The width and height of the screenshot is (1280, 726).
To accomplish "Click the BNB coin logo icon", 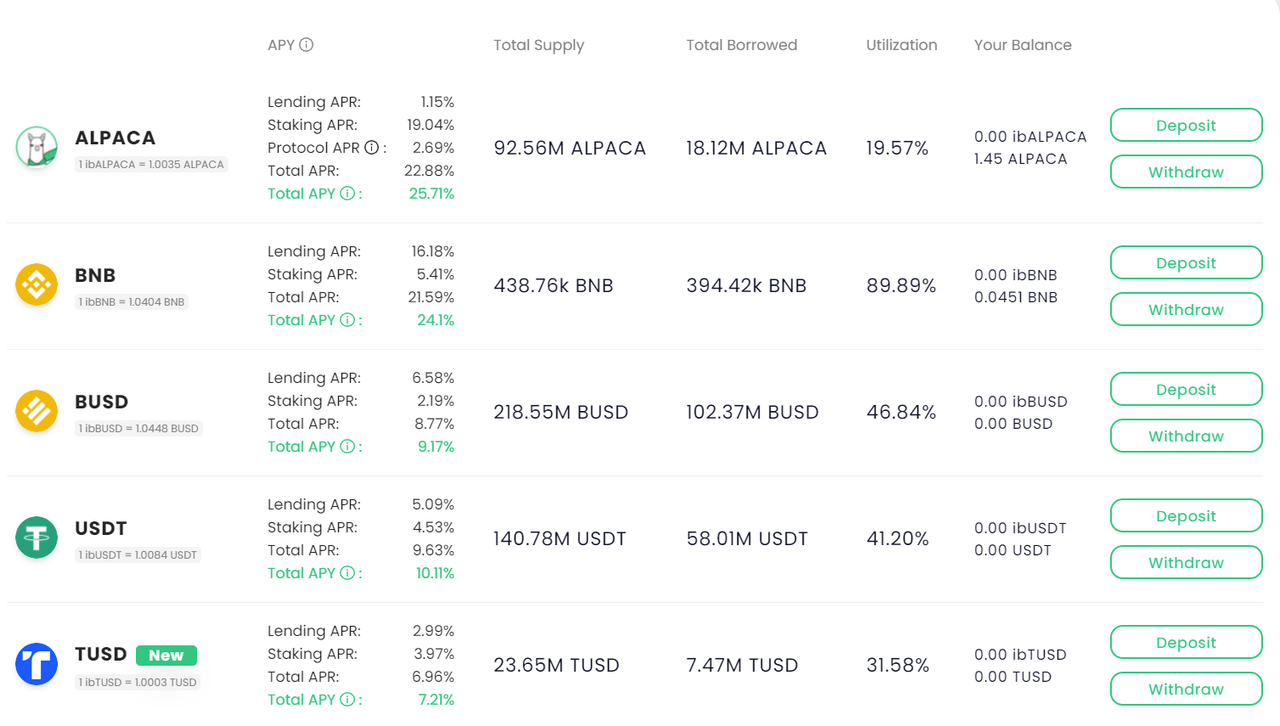I will coord(37,285).
